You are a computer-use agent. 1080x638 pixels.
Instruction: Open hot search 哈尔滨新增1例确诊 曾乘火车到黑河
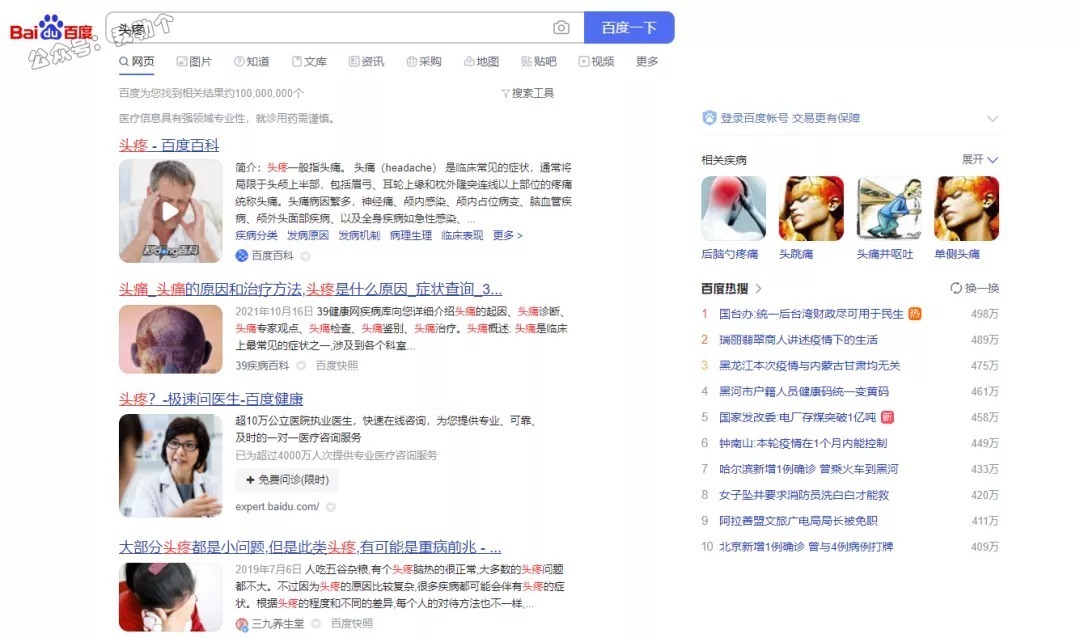(x=809, y=469)
